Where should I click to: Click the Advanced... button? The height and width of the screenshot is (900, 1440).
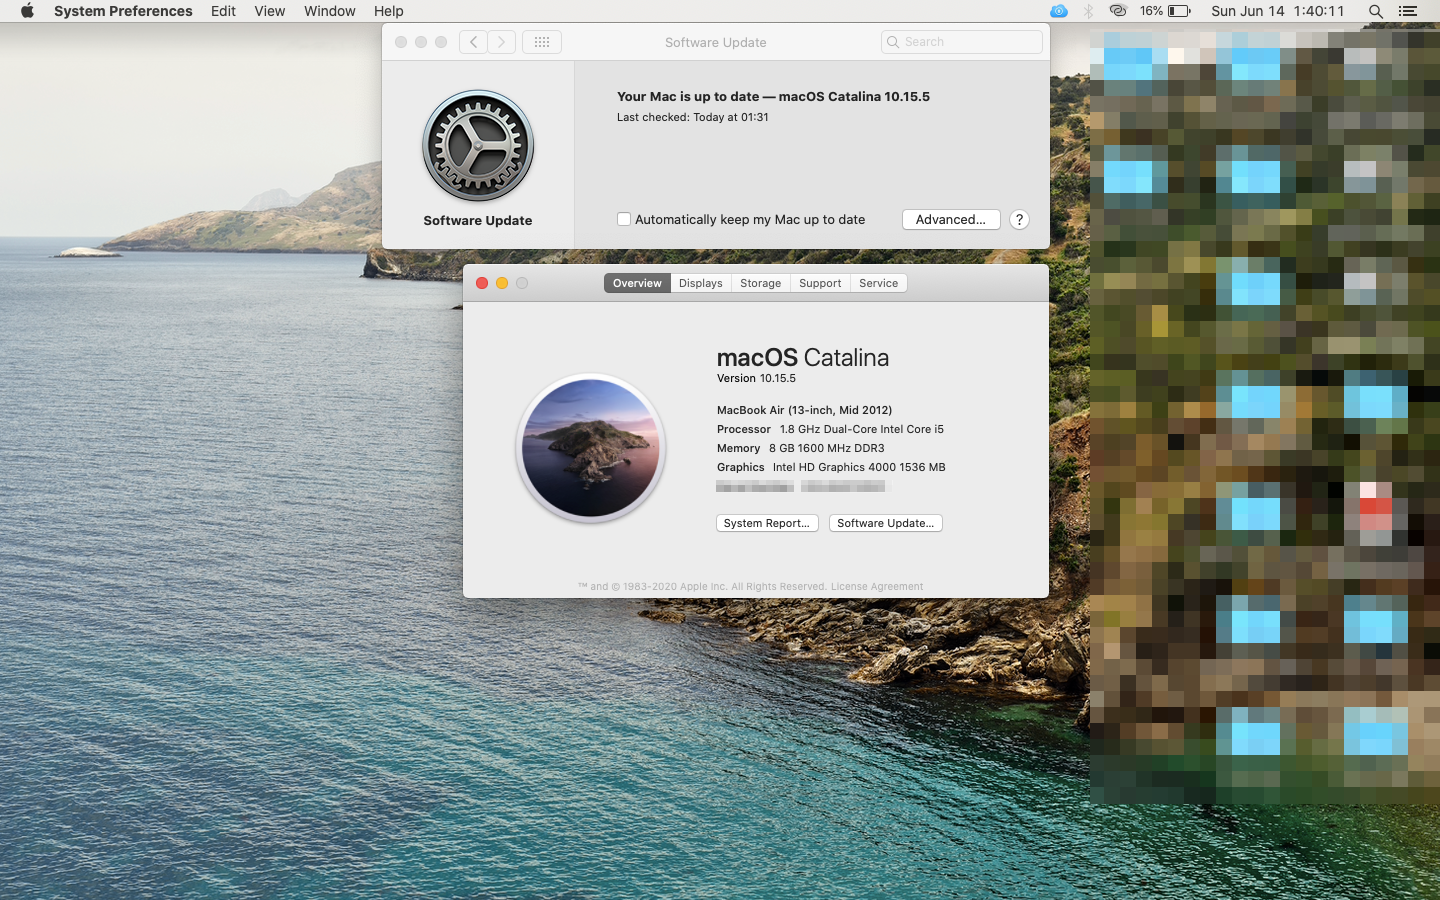pos(950,219)
